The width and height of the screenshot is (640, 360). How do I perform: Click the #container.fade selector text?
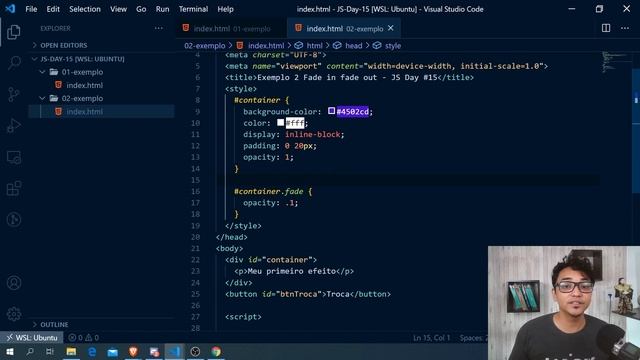(x=269, y=191)
